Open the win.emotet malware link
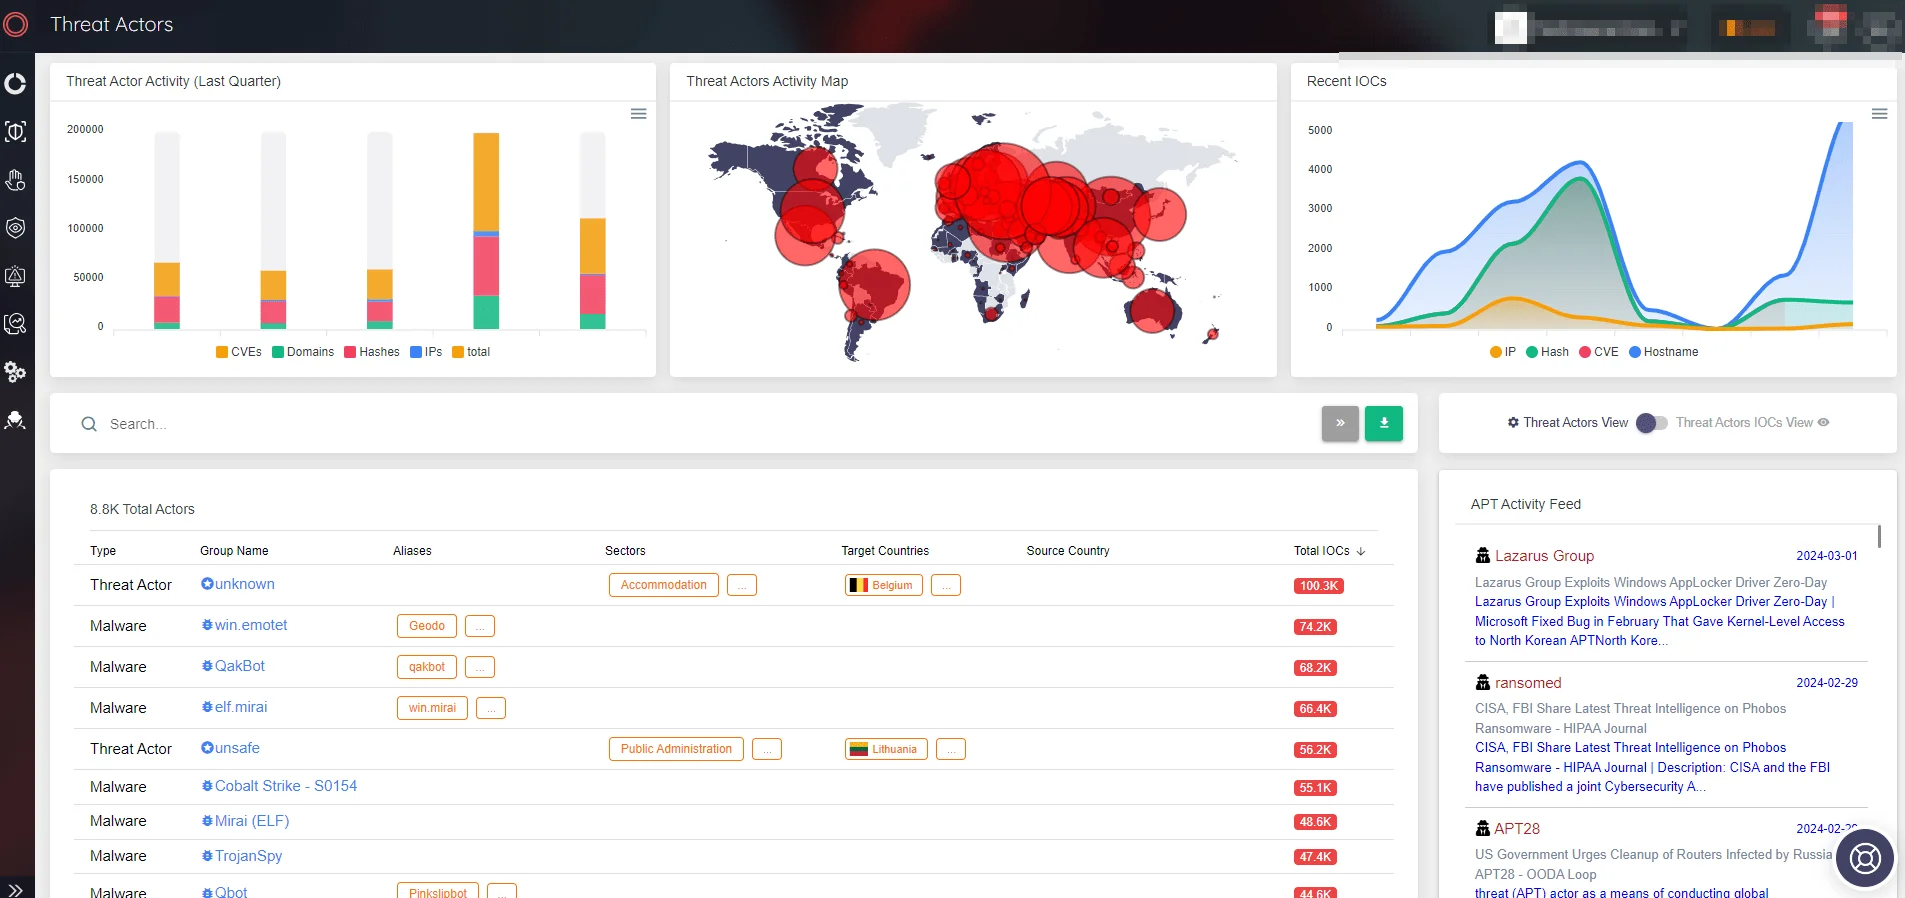 (x=251, y=625)
